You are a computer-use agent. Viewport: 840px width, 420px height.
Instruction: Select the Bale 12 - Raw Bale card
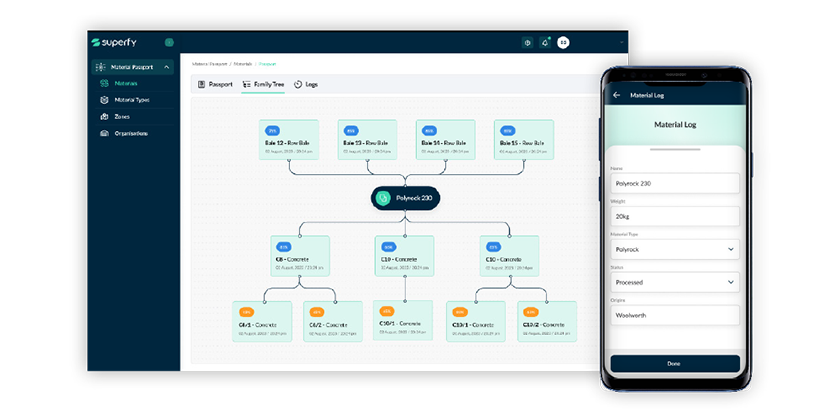(x=289, y=140)
